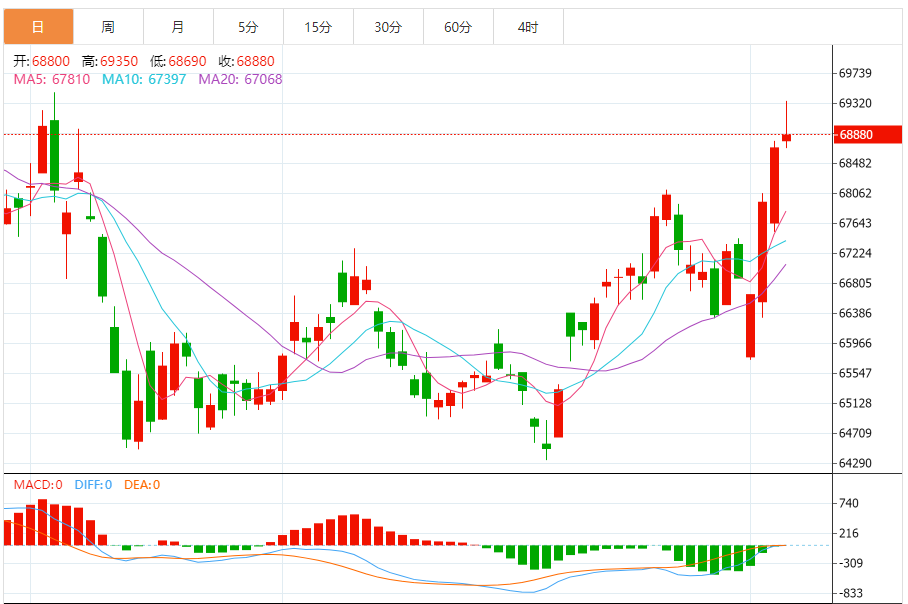Open the 5分 interval tab
The width and height of the screenshot is (908, 604).
coord(248,27)
